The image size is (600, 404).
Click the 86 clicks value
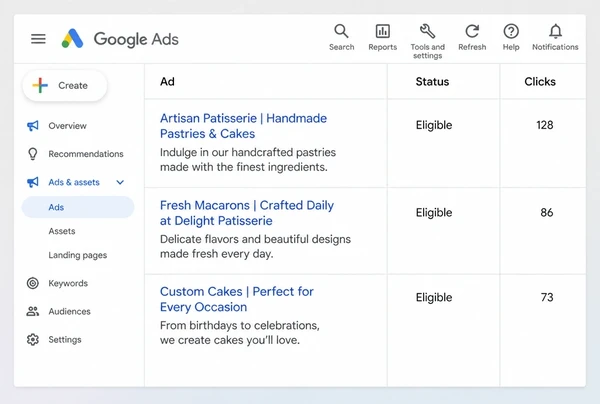click(x=547, y=212)
